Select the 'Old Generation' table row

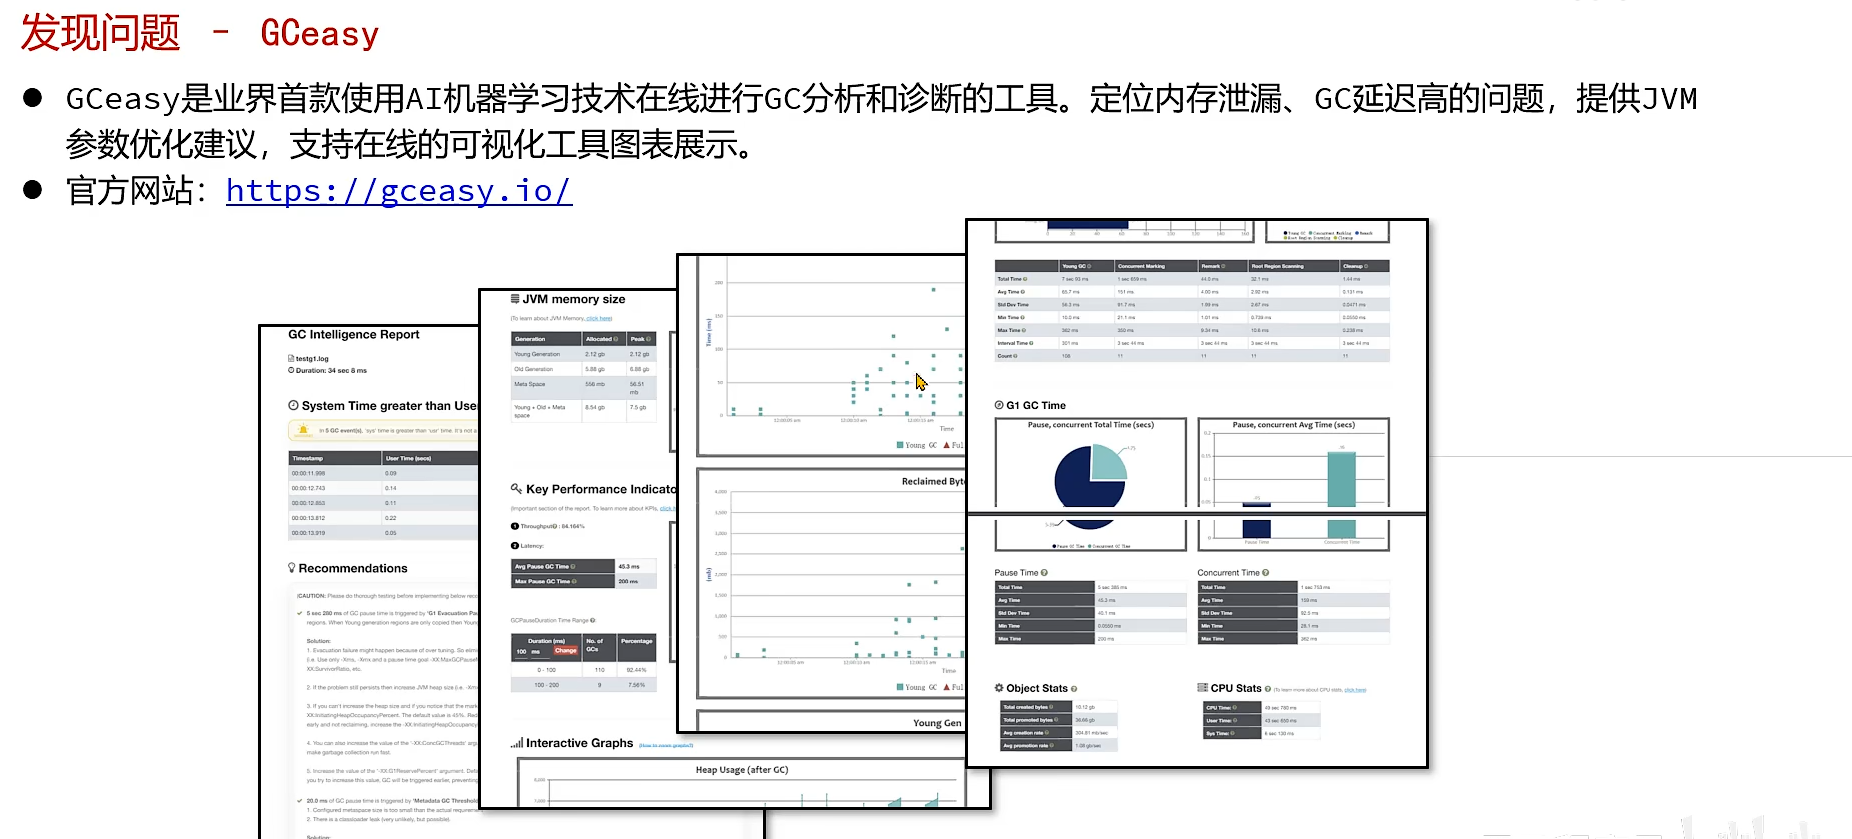(583, 369)
